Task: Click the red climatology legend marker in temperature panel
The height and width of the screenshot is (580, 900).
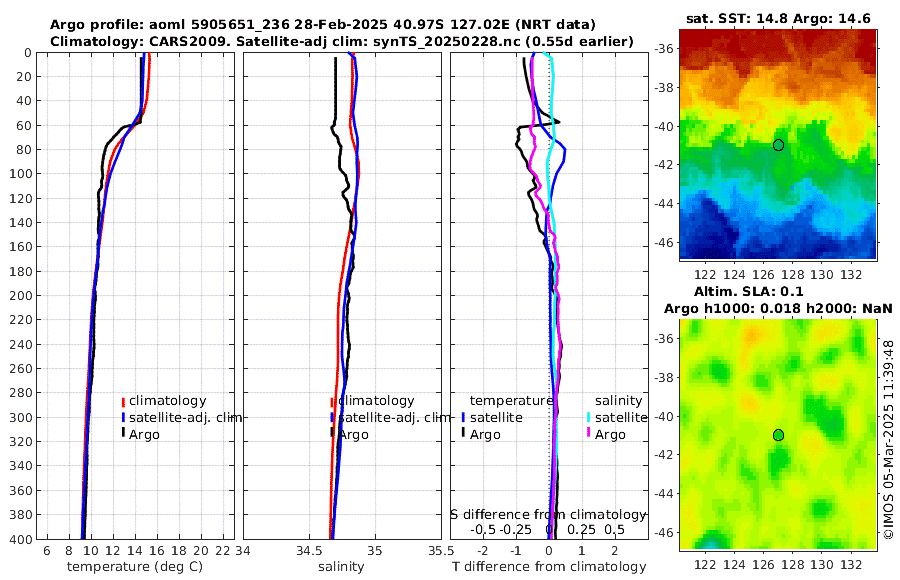Action: tap(123, 401)
